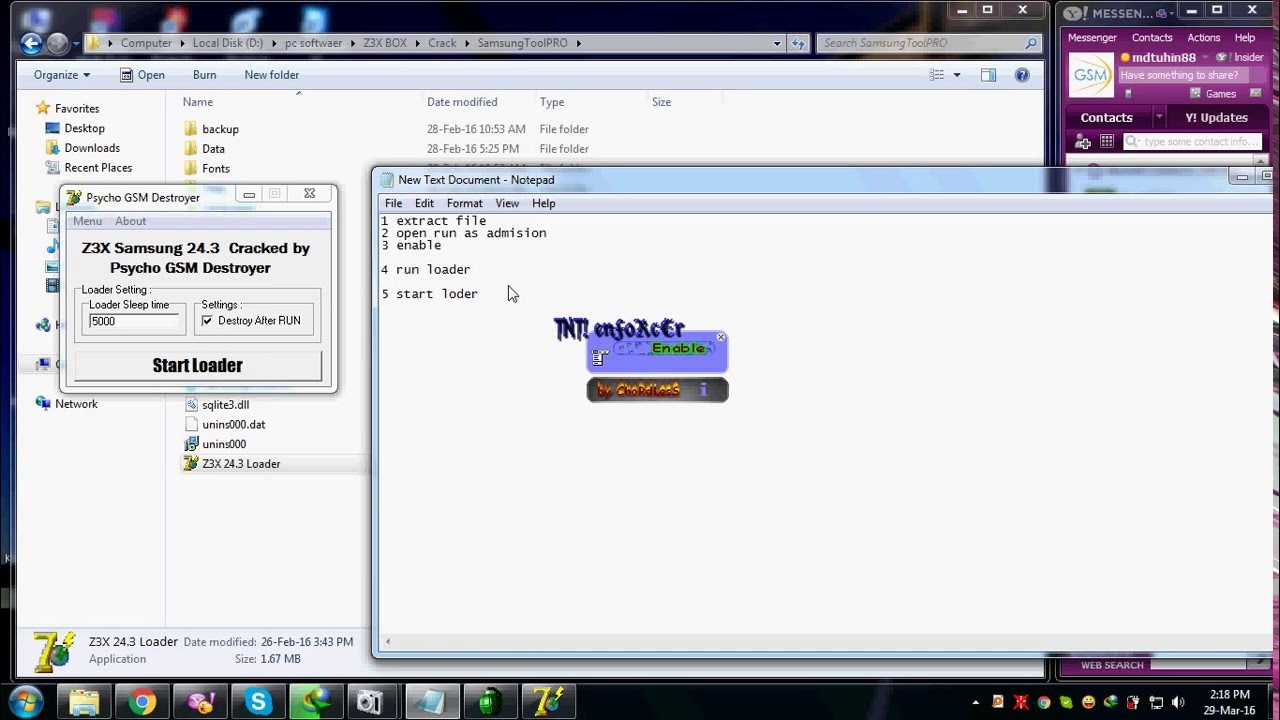Open Notepad's Edit menu
This screenshot has width=1280, height=720.
coord(424,203)
